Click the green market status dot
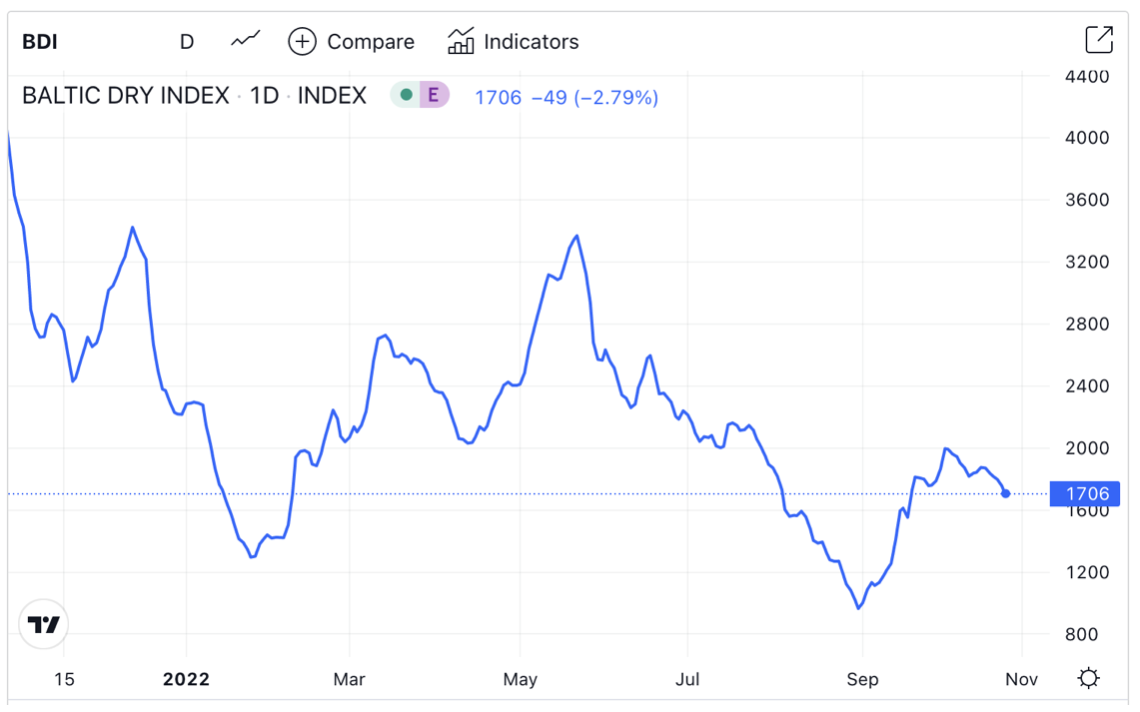The image size is (1140, 712). tap(405, 95)
